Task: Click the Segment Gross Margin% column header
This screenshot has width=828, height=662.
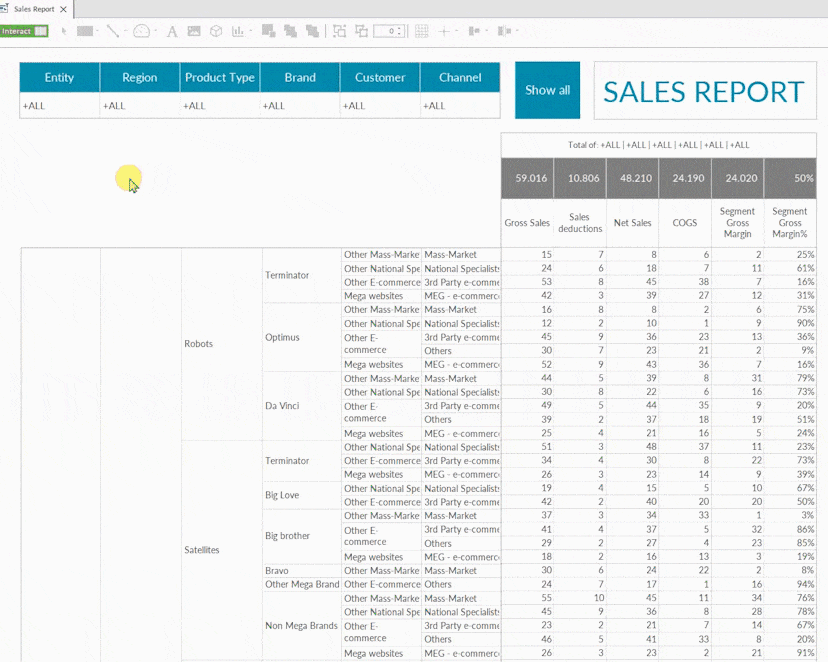Action: pos(789,223)
